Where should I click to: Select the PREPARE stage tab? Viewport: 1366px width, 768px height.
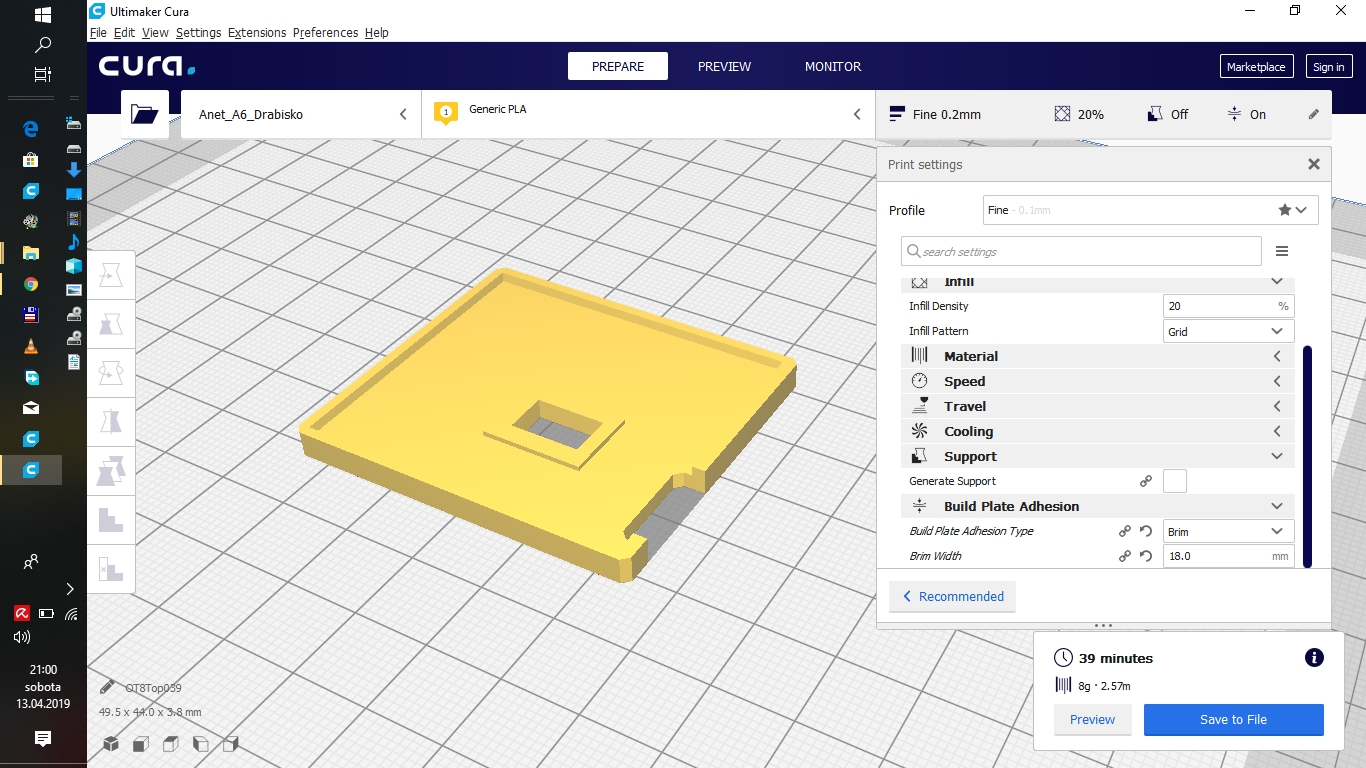618,66
